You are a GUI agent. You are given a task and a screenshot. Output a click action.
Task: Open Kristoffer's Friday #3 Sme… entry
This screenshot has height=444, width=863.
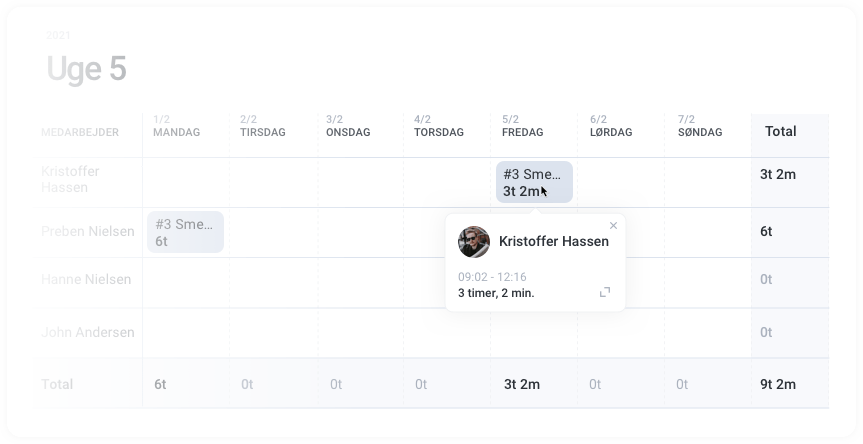(x=534, y=182)
